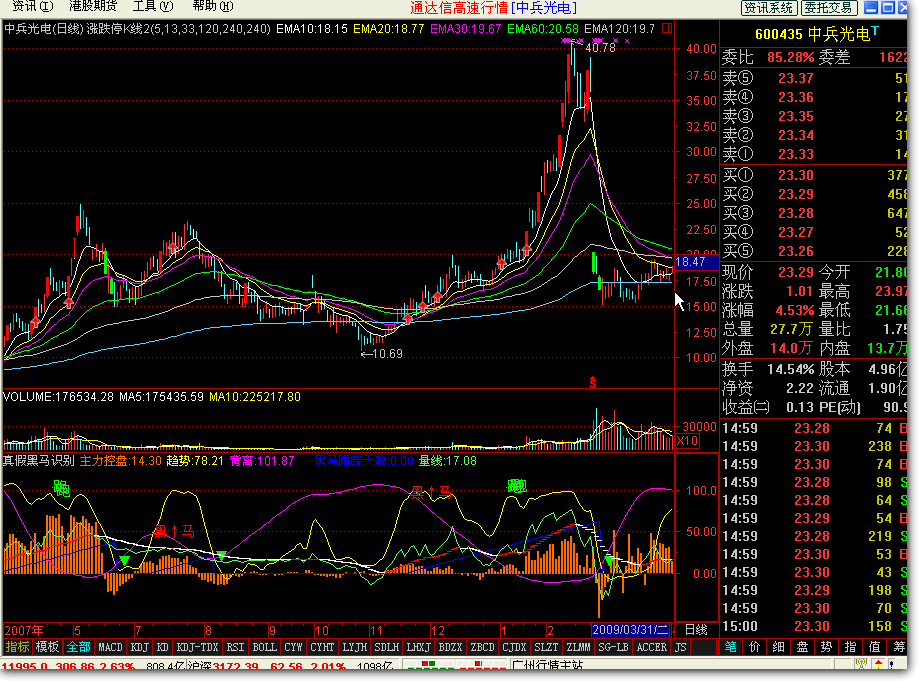Viewport: 922px width, 684px height.
Task: Select the 指 tab in quote panel
Action: coord(850,647)
